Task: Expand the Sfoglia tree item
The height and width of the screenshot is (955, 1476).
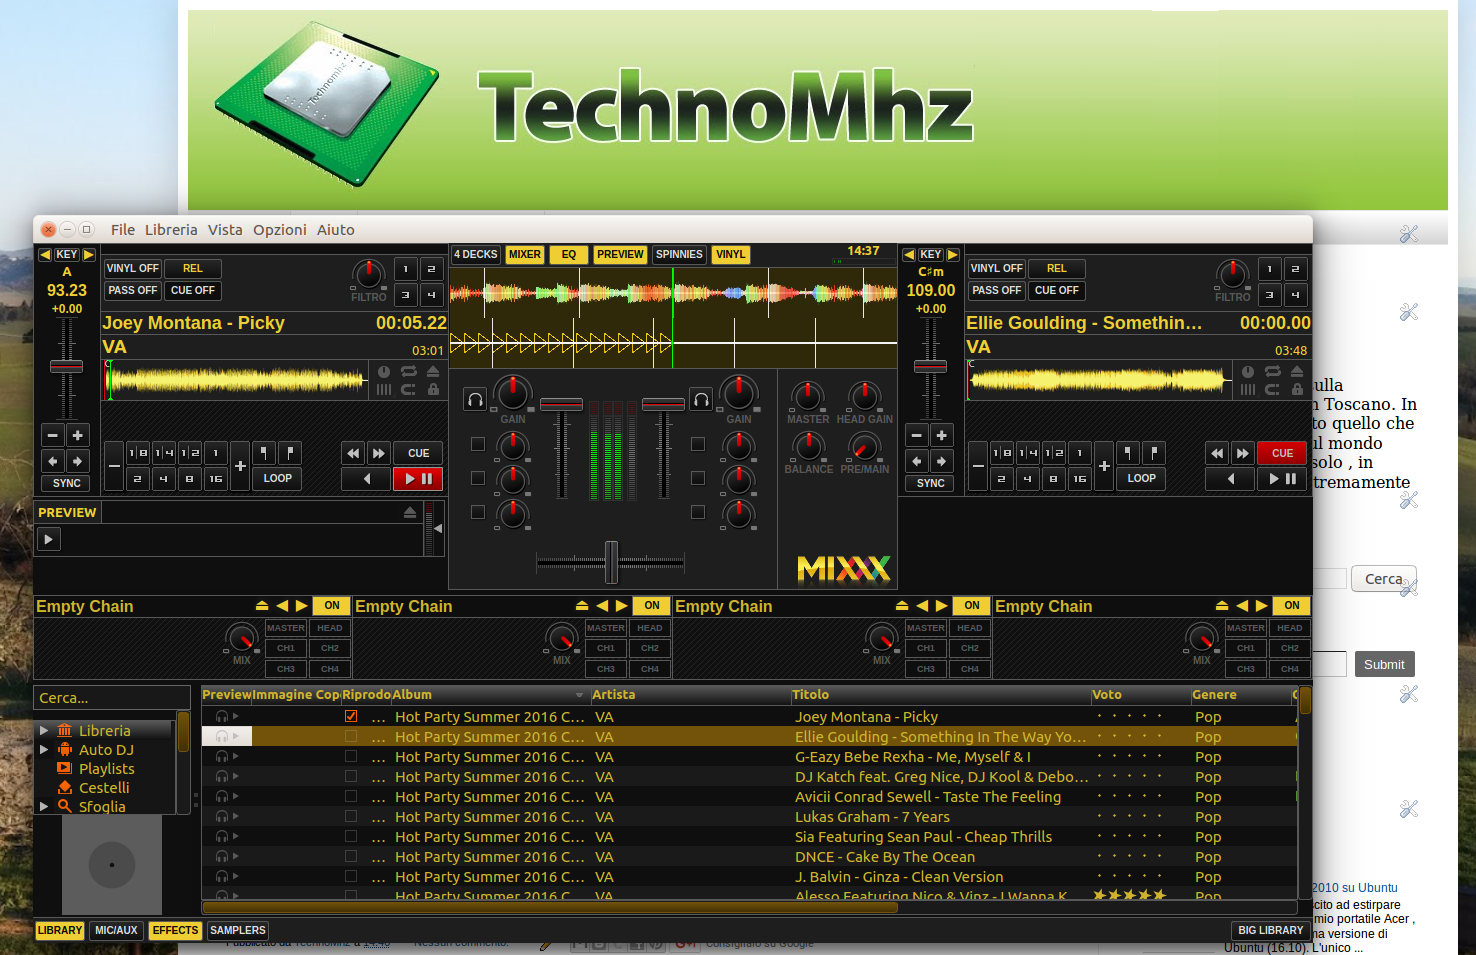Action: pyautogui.click(x=44, y=806)
